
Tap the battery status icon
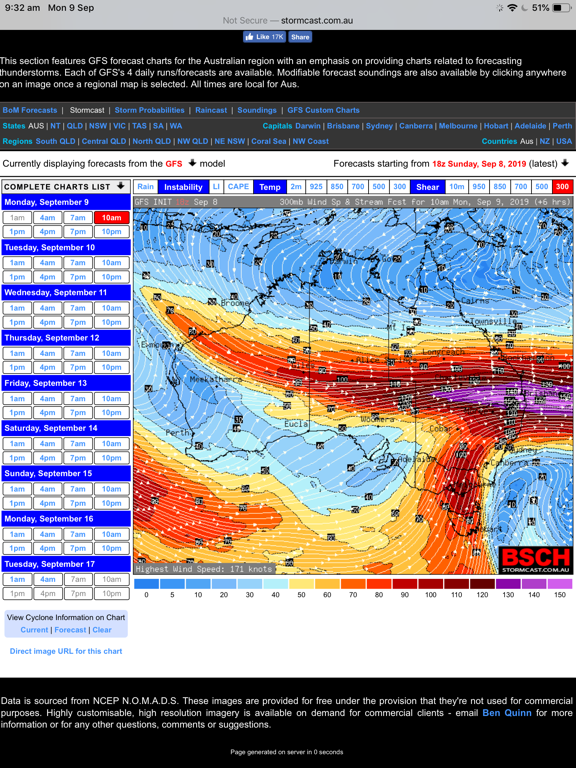click(x=561, y=8)
